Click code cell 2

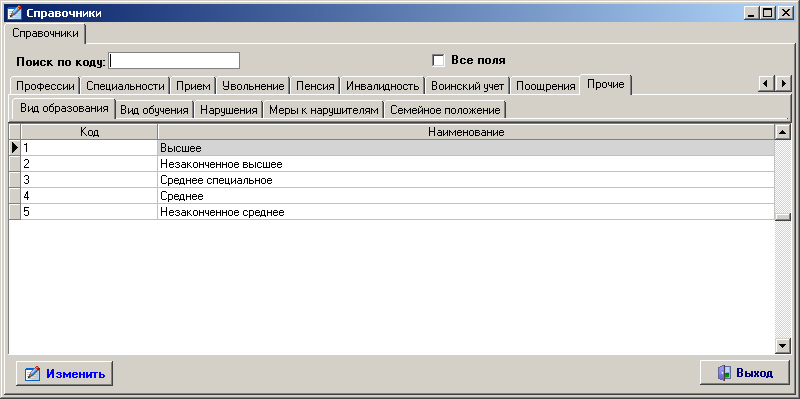[89, 164]
